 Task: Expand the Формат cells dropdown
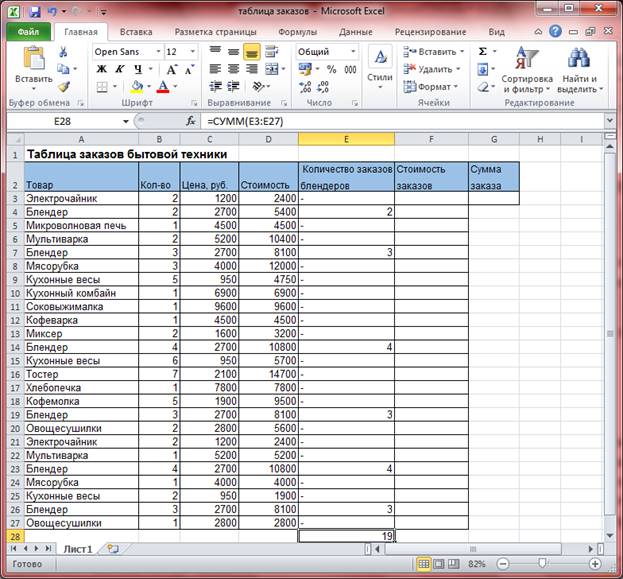pyautogui.click(x=456, y=87)
